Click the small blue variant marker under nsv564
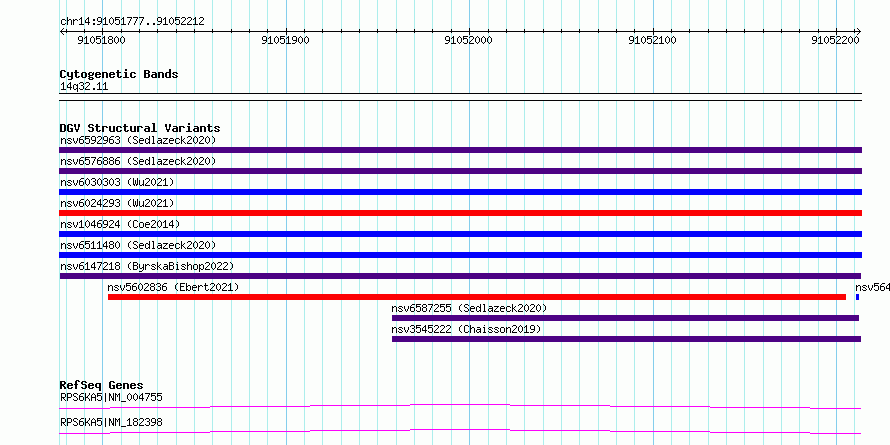The image size is (890, 445). click(857, 297)
